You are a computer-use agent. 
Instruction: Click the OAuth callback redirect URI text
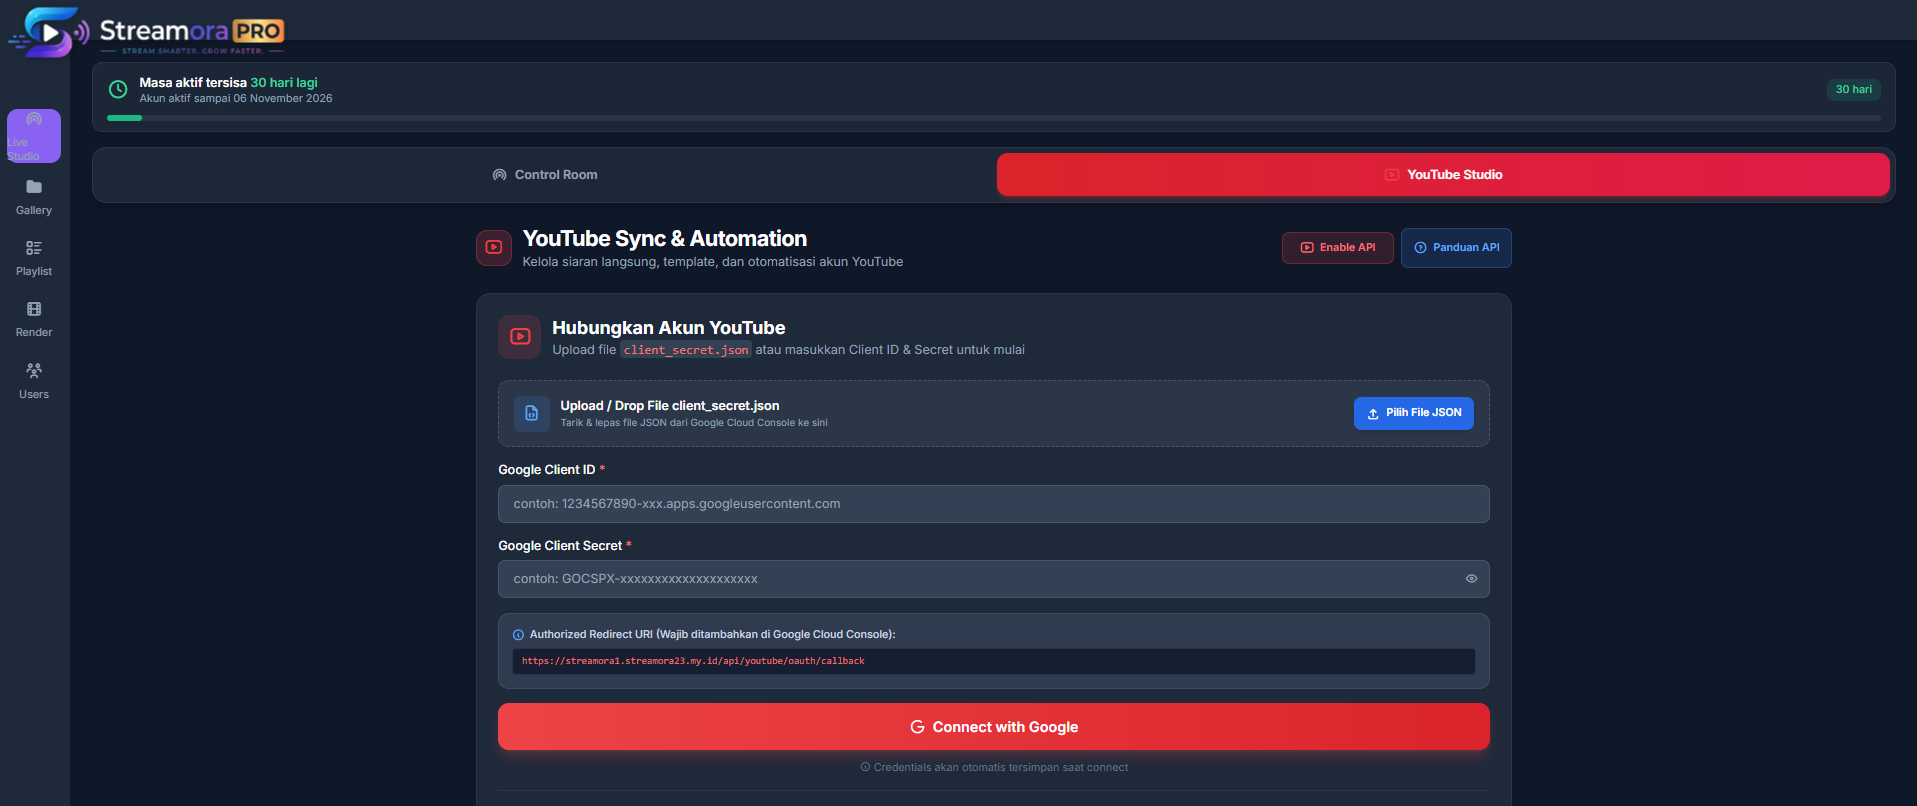(x=693, y=661)
